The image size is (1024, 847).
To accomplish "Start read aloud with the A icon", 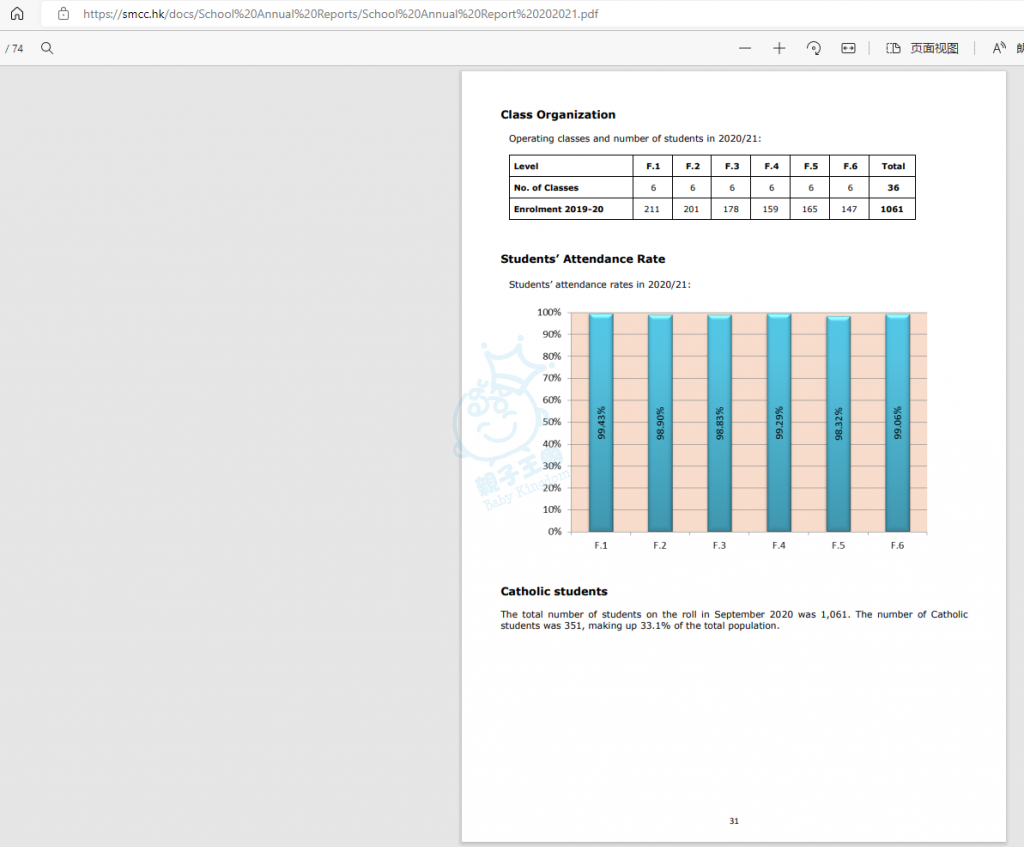I will (x=999, y=48).
